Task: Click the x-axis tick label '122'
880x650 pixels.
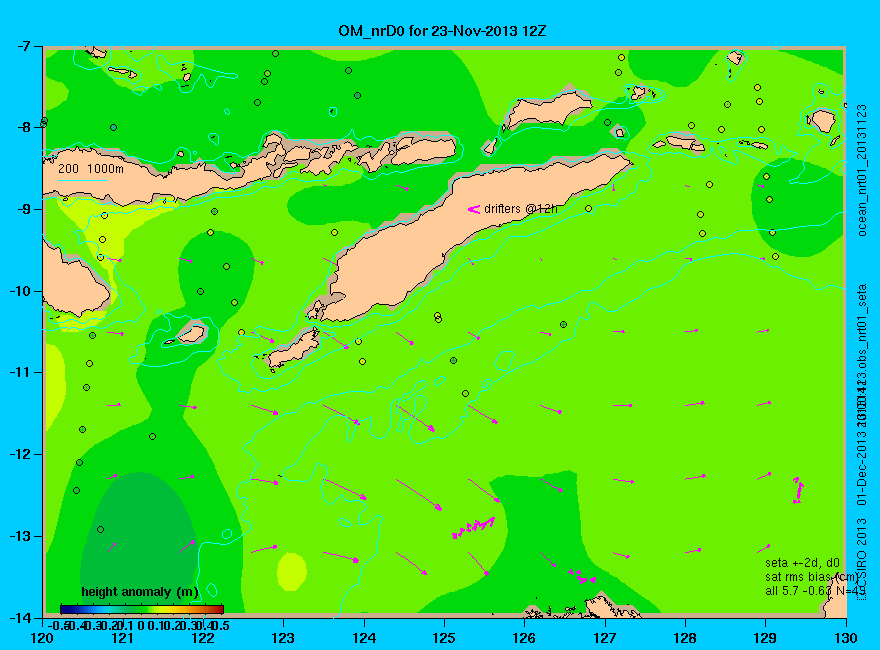Action: click(x=203, y=638)
